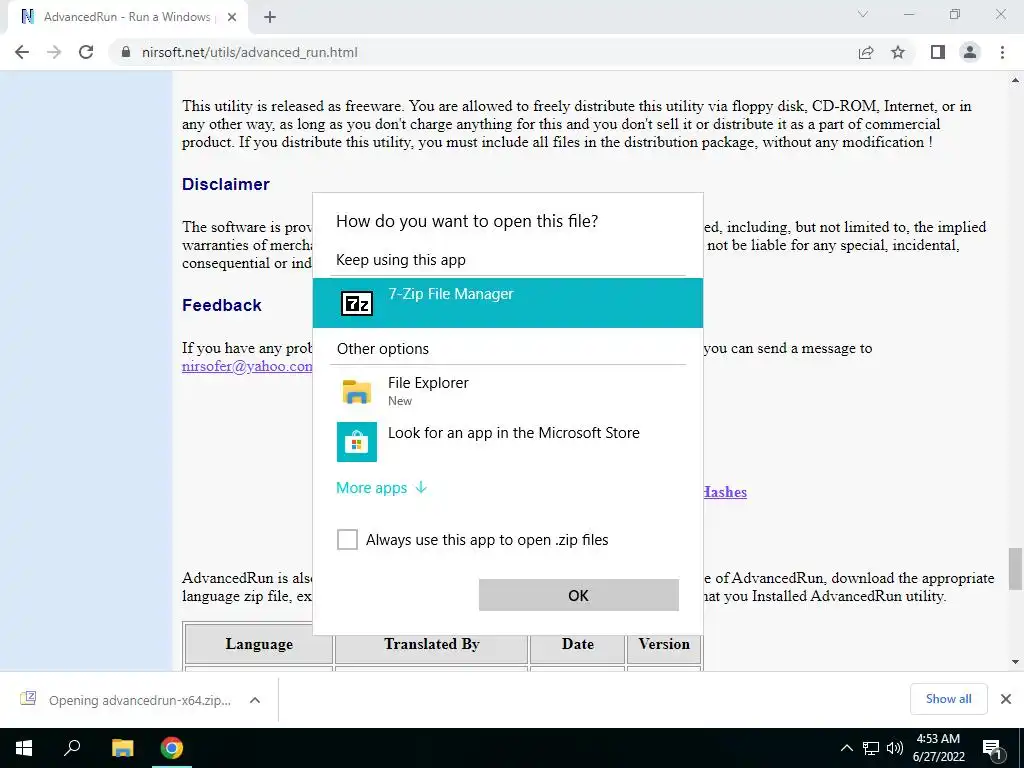Click the Translated By table header
The height and width of the screenshot is (768, 1024).
pyautogui.click(x=432, y=644)
